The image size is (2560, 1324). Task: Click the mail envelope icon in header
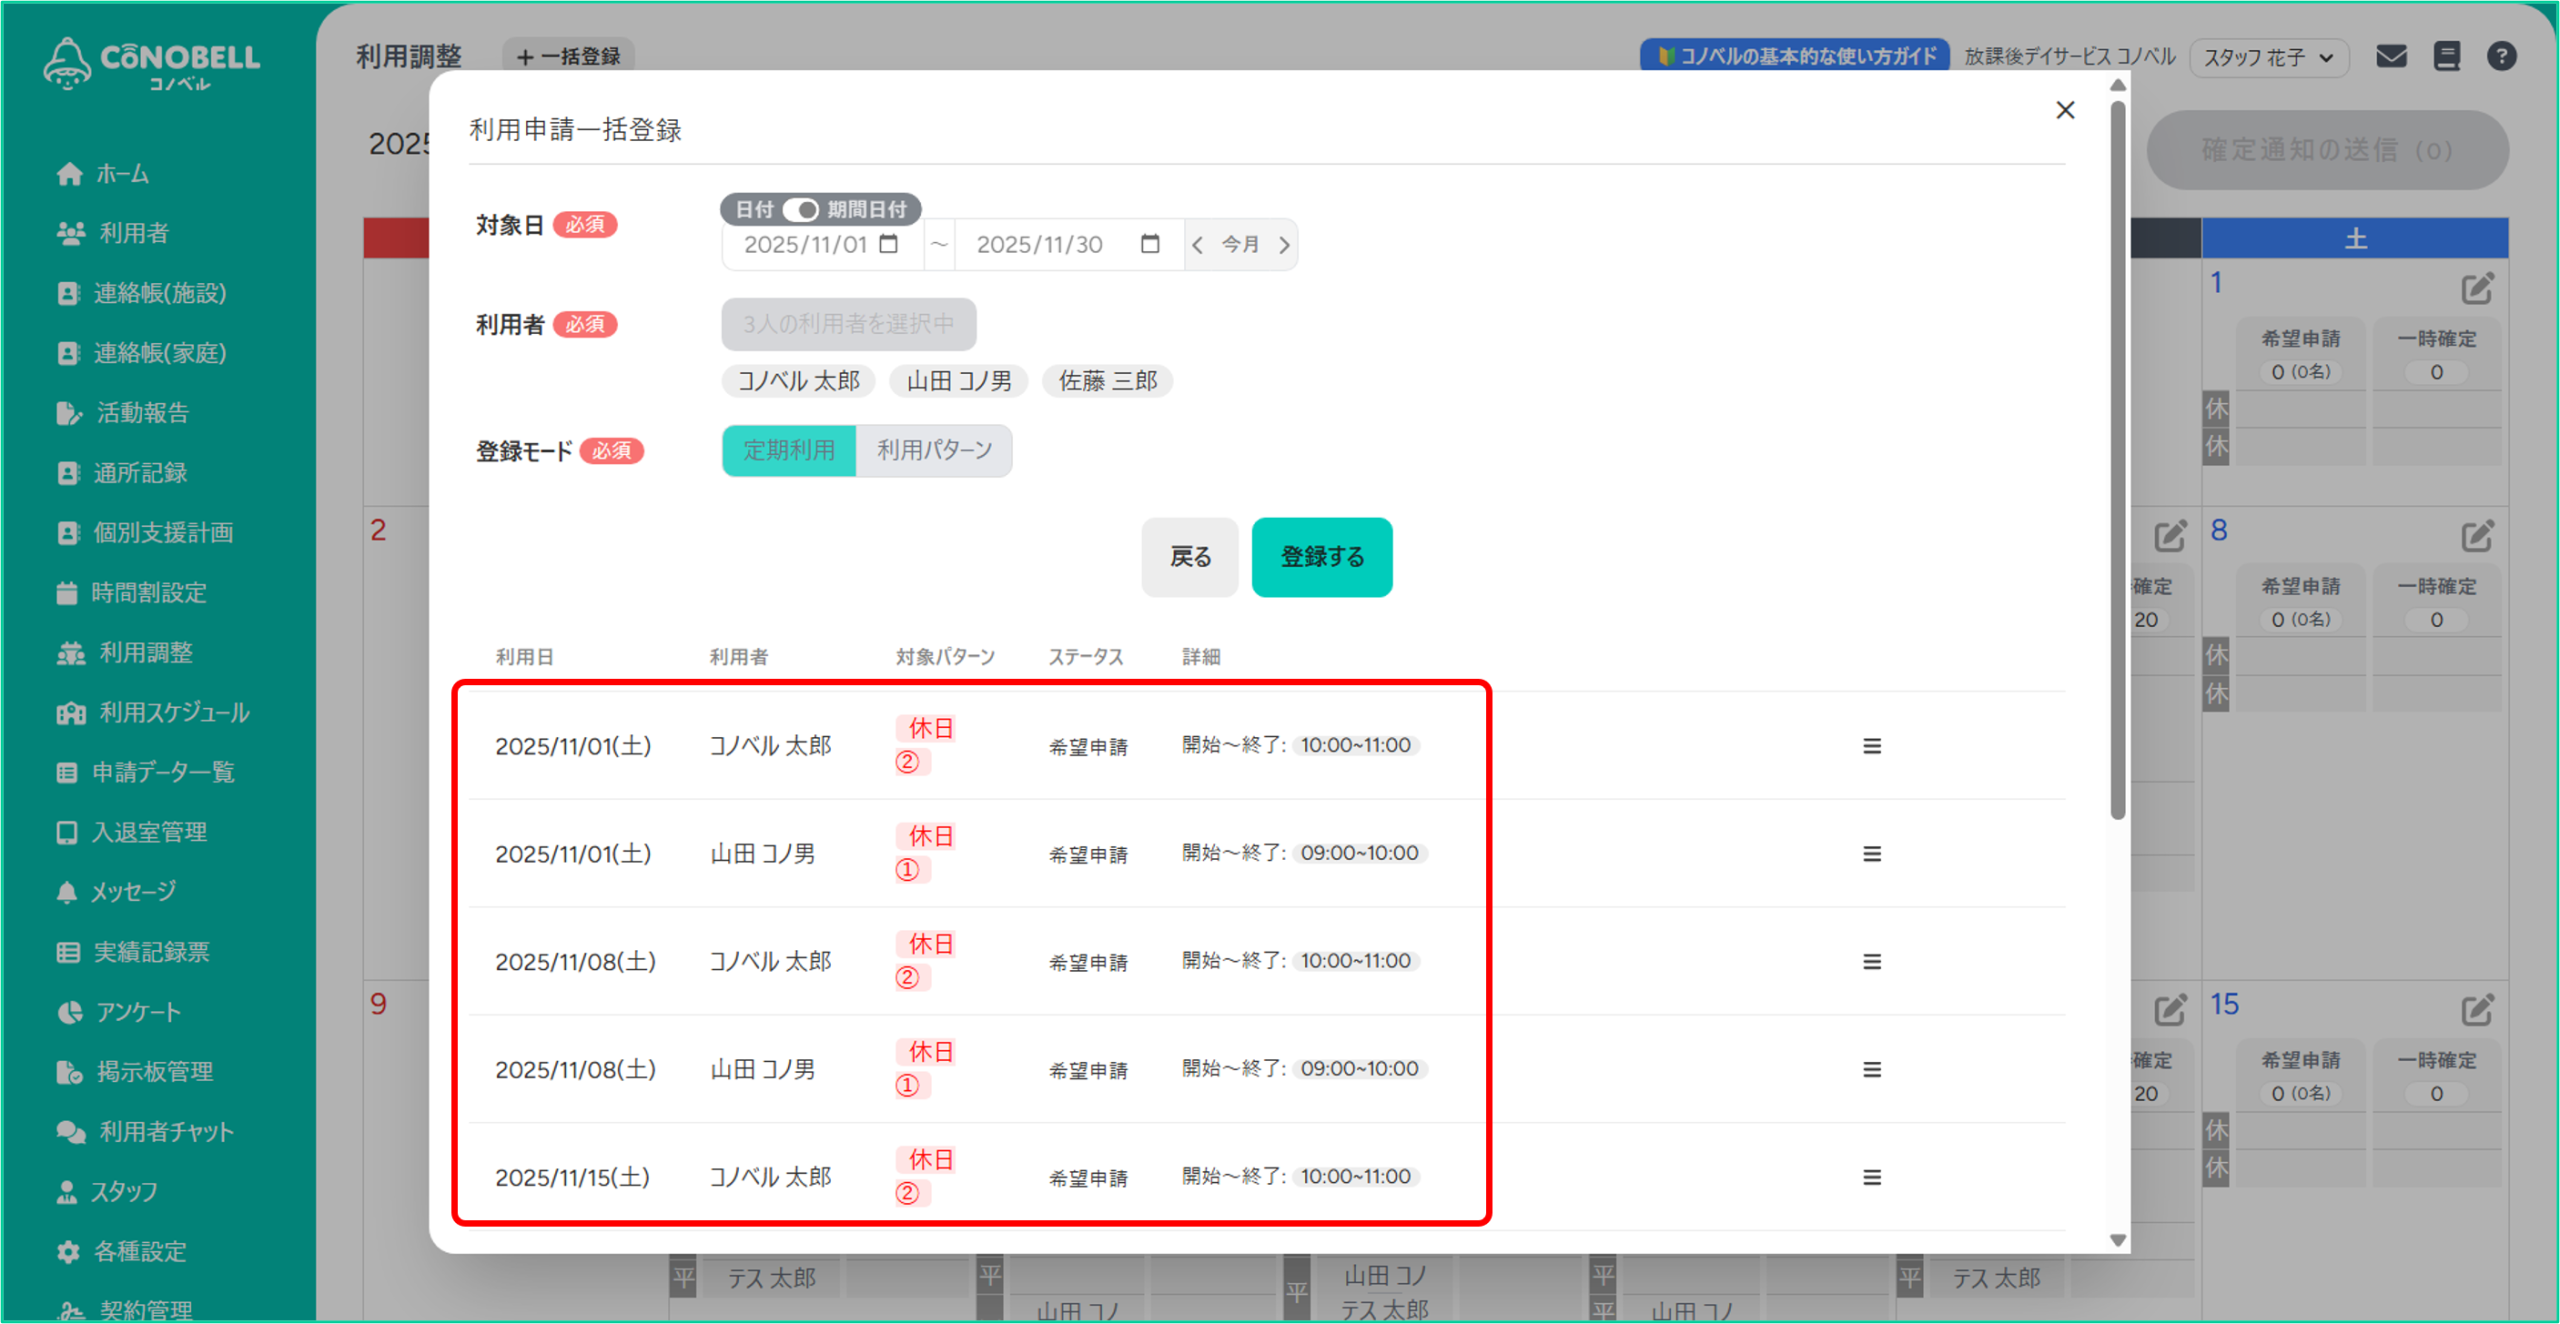click(2391, 56)
